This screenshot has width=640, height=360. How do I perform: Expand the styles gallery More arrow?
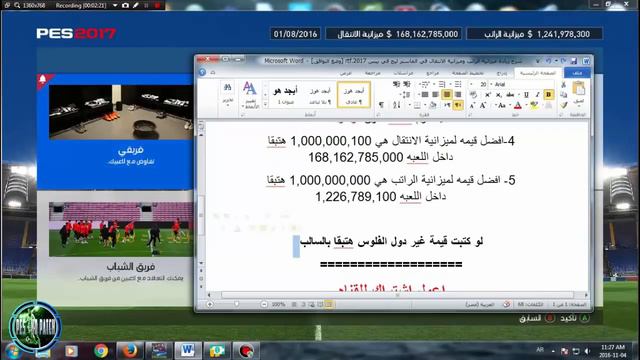click(265, 104)
